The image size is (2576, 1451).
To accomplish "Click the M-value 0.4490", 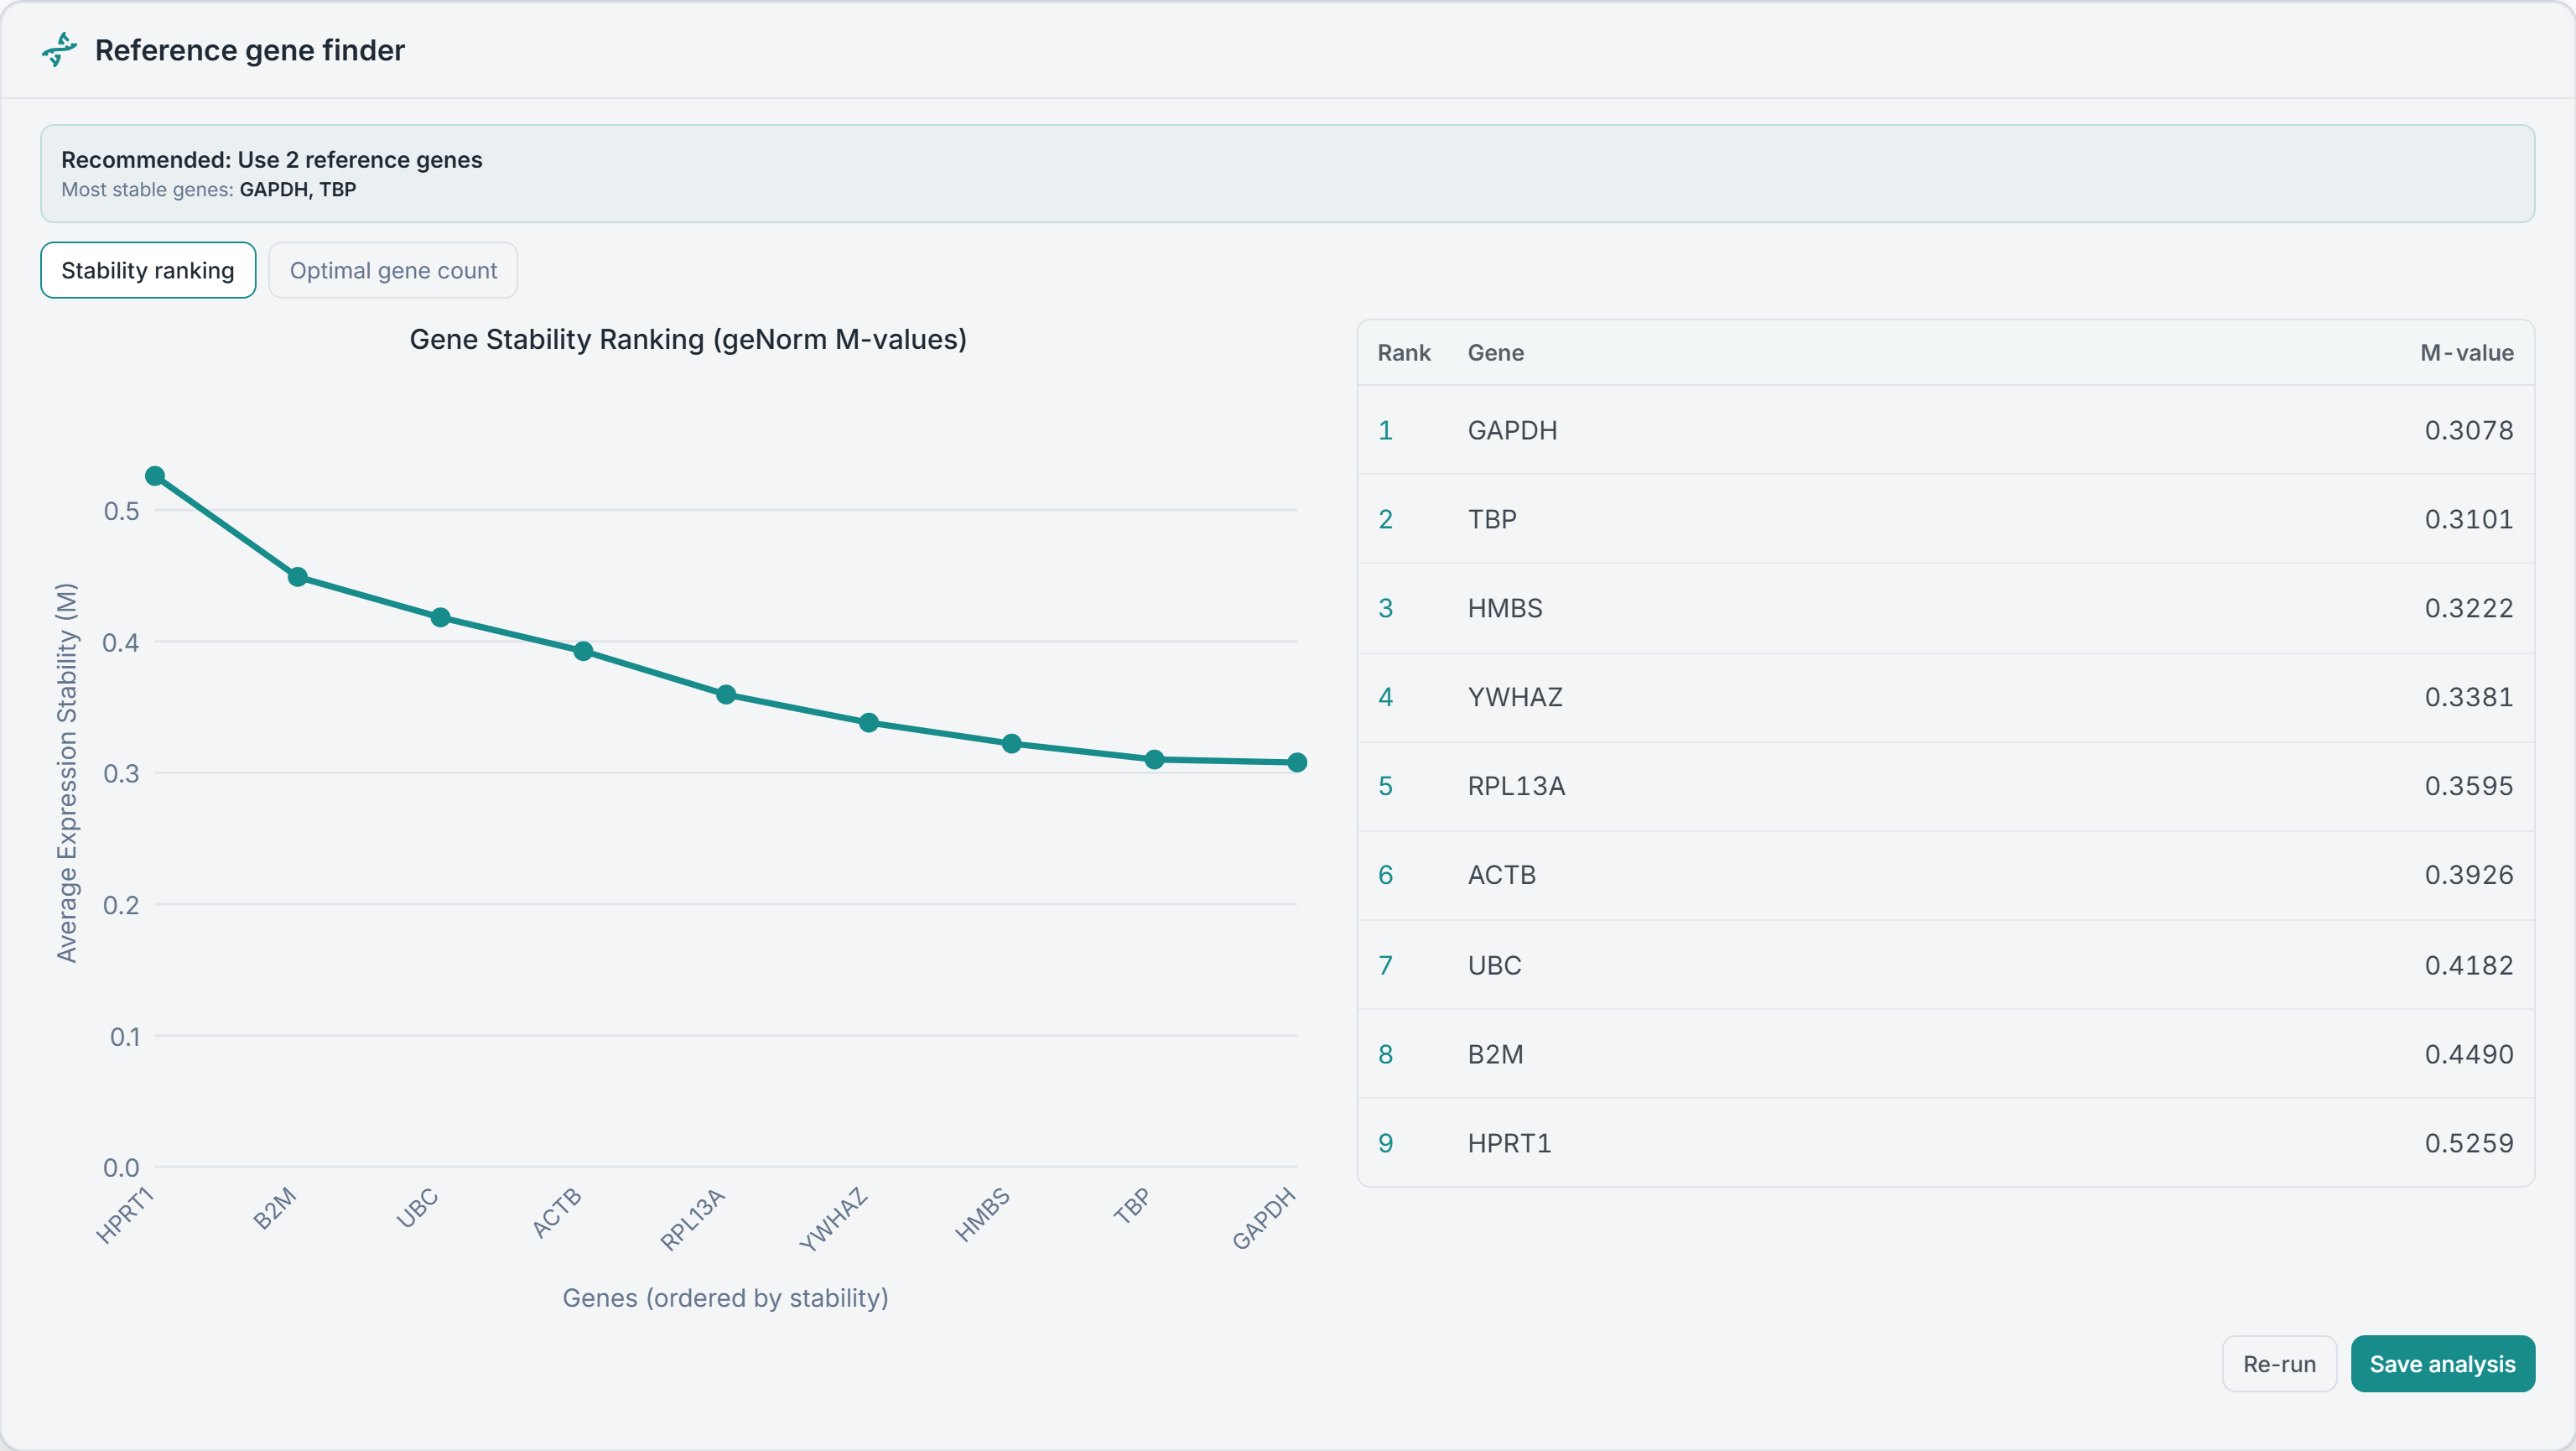I will [2469, 1054].
